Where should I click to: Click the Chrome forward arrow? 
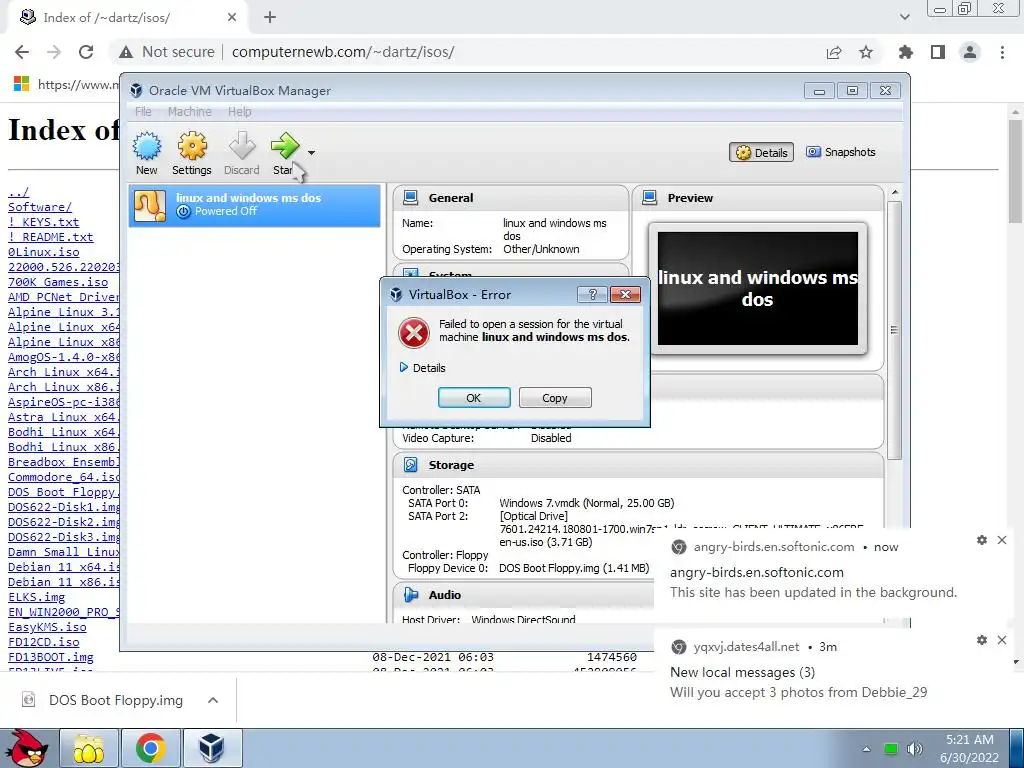[x=54, y=52]
